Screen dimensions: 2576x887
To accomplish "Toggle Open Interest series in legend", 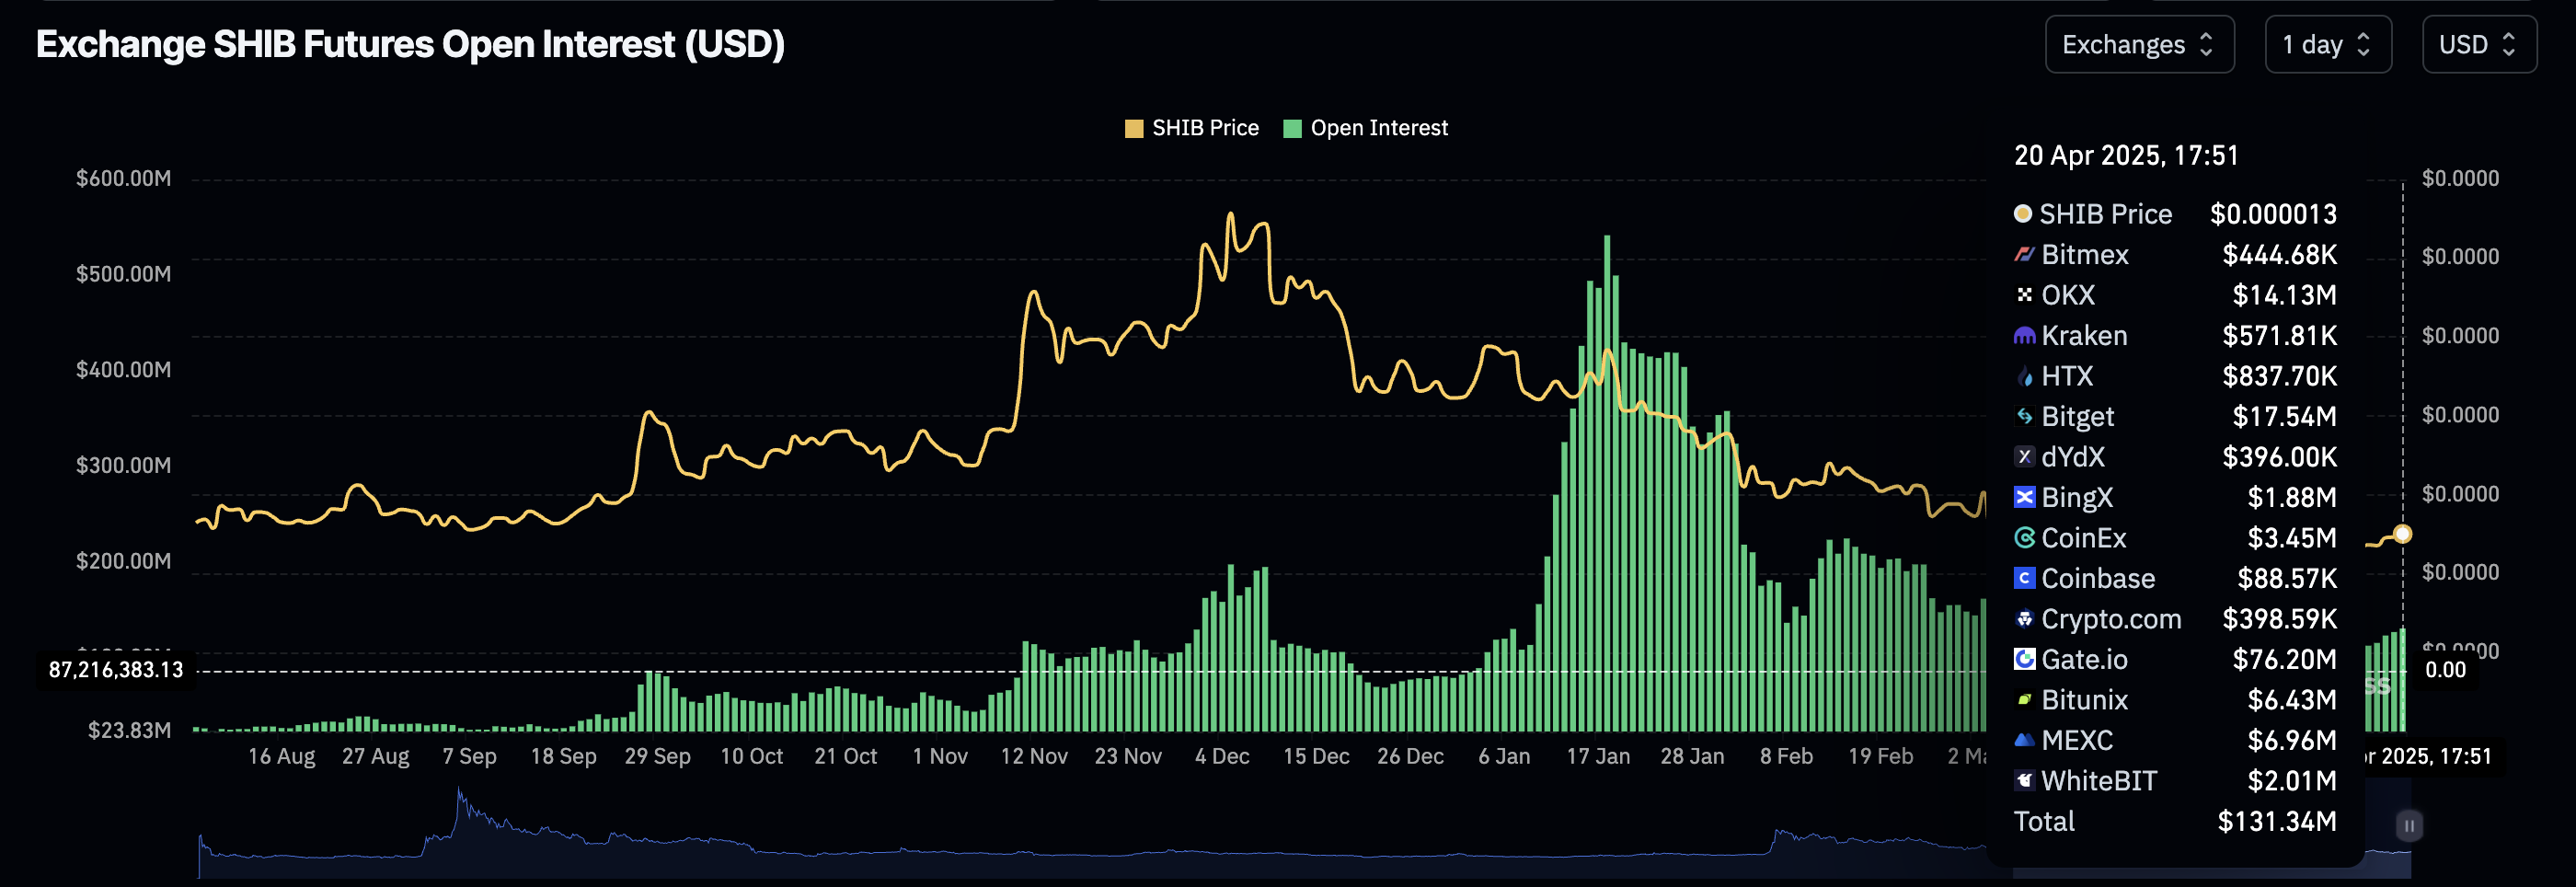I will (1378, 128).
